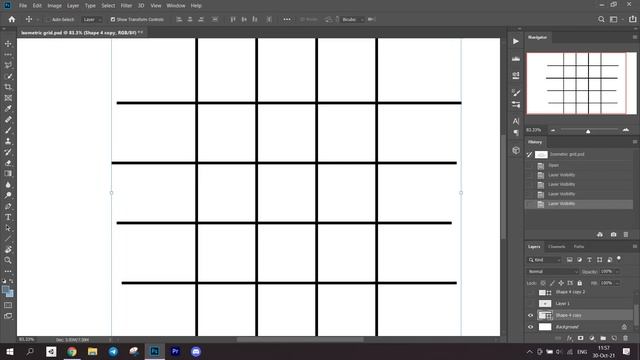The width and height of the screenshot is (640, 360).
Task: Open the File menu
Action: (x=23, y=6)
